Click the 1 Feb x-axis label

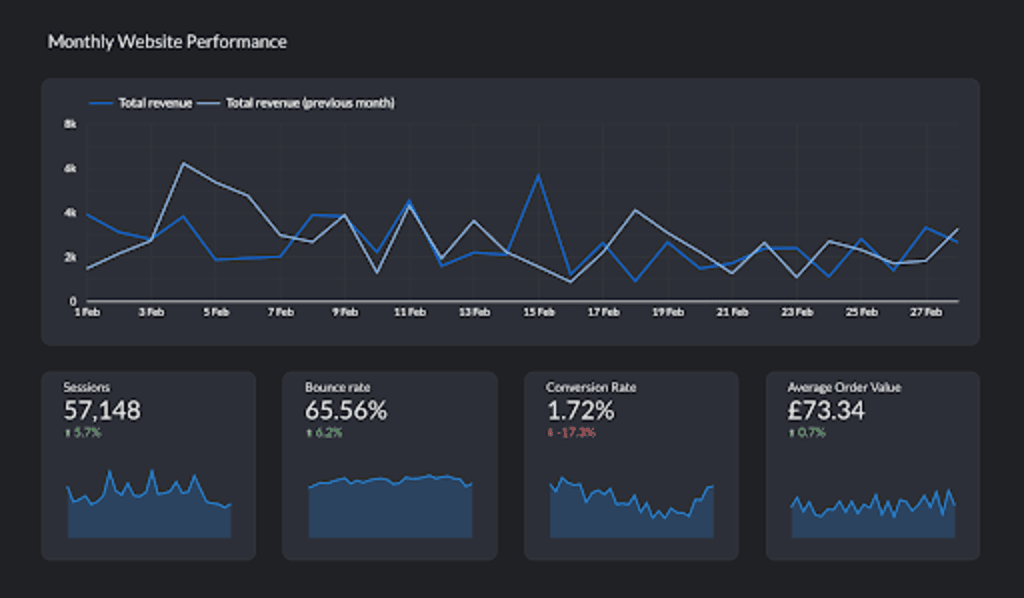[88, 312]
